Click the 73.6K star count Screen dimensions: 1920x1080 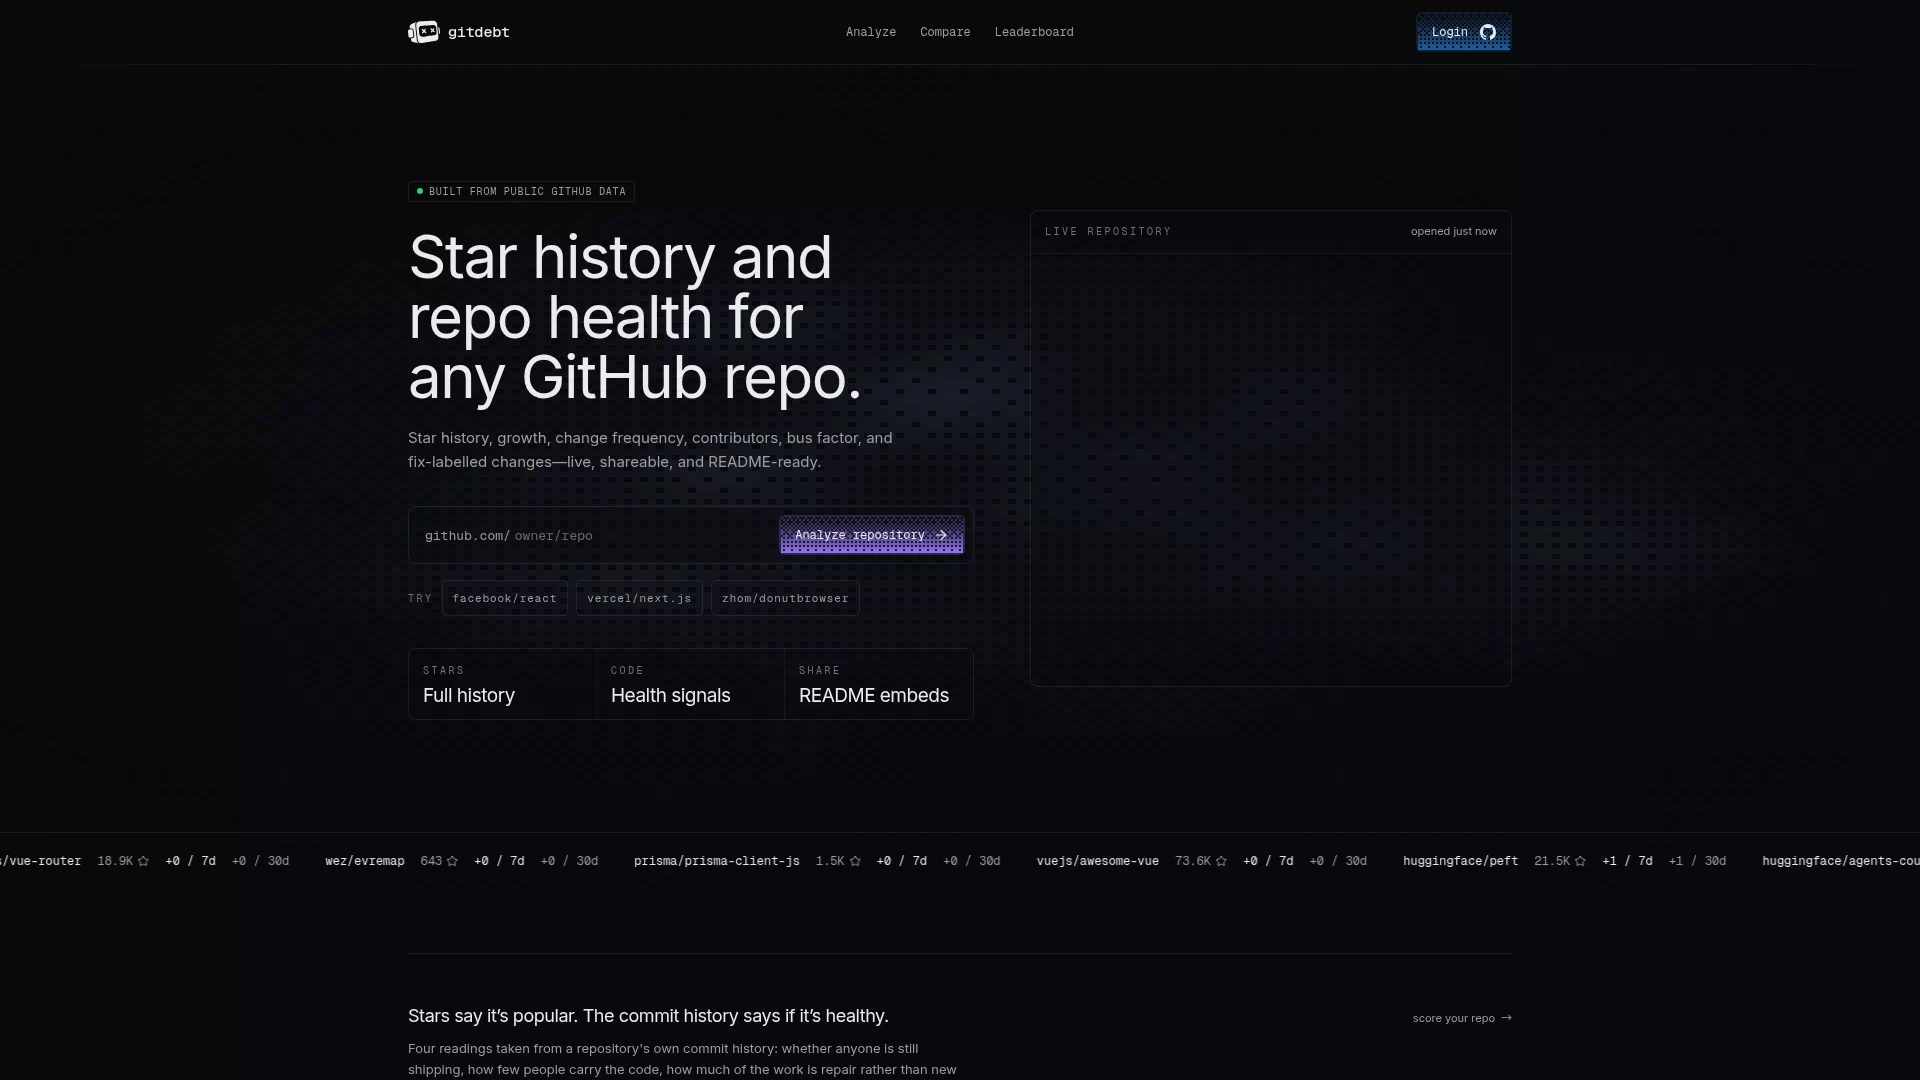point(1193,861)
